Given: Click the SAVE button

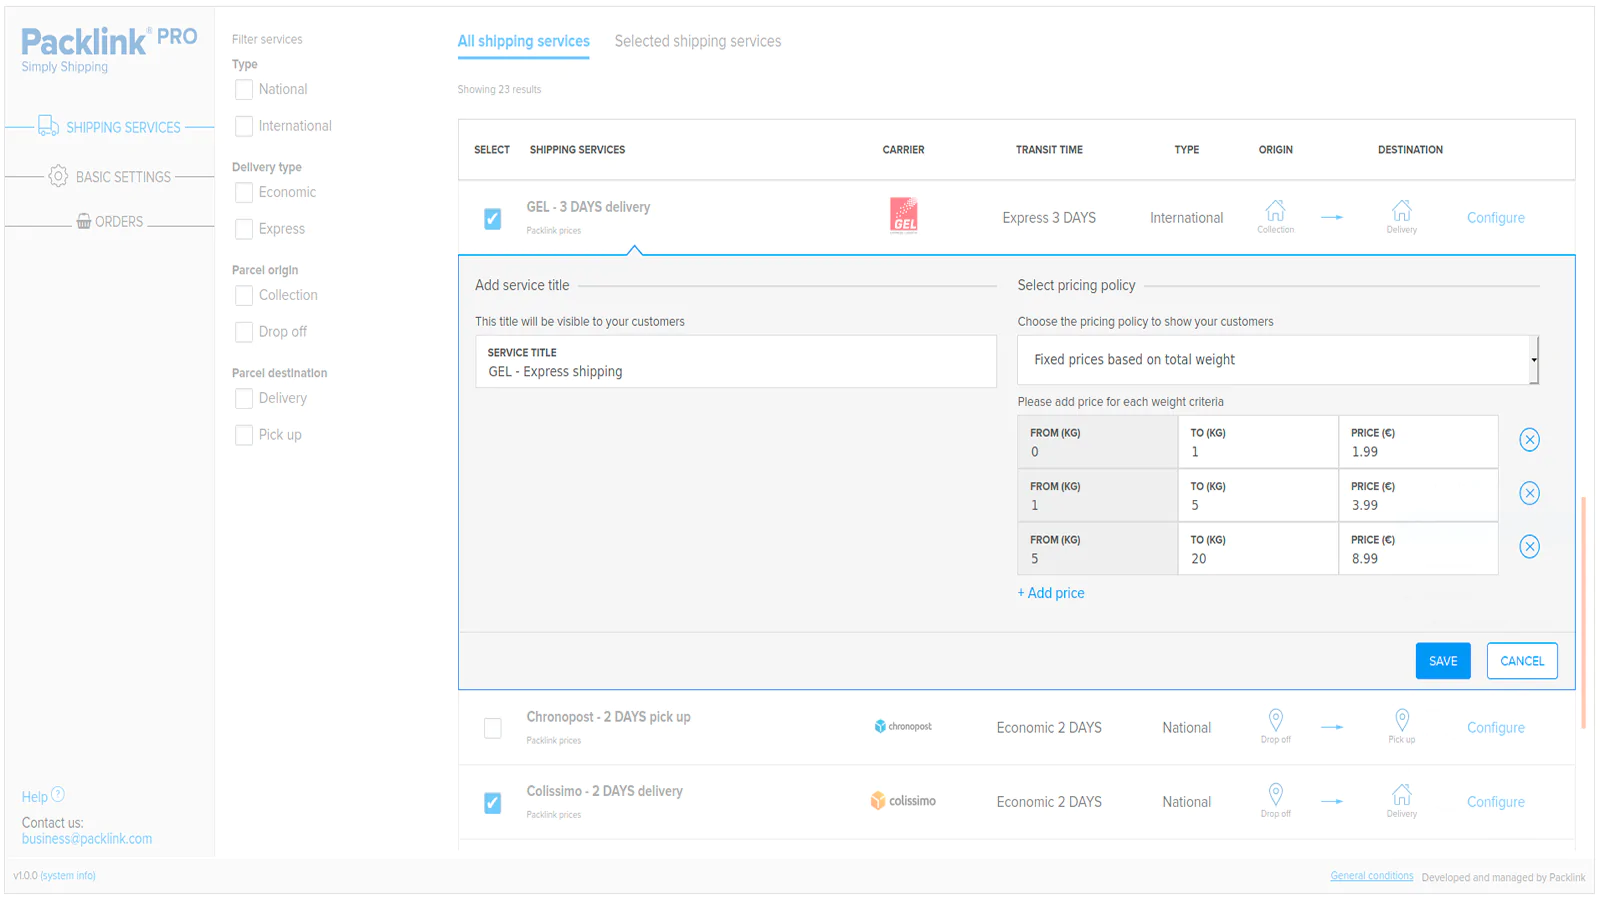Looking at the screenshot, I should click(1443, 661).
